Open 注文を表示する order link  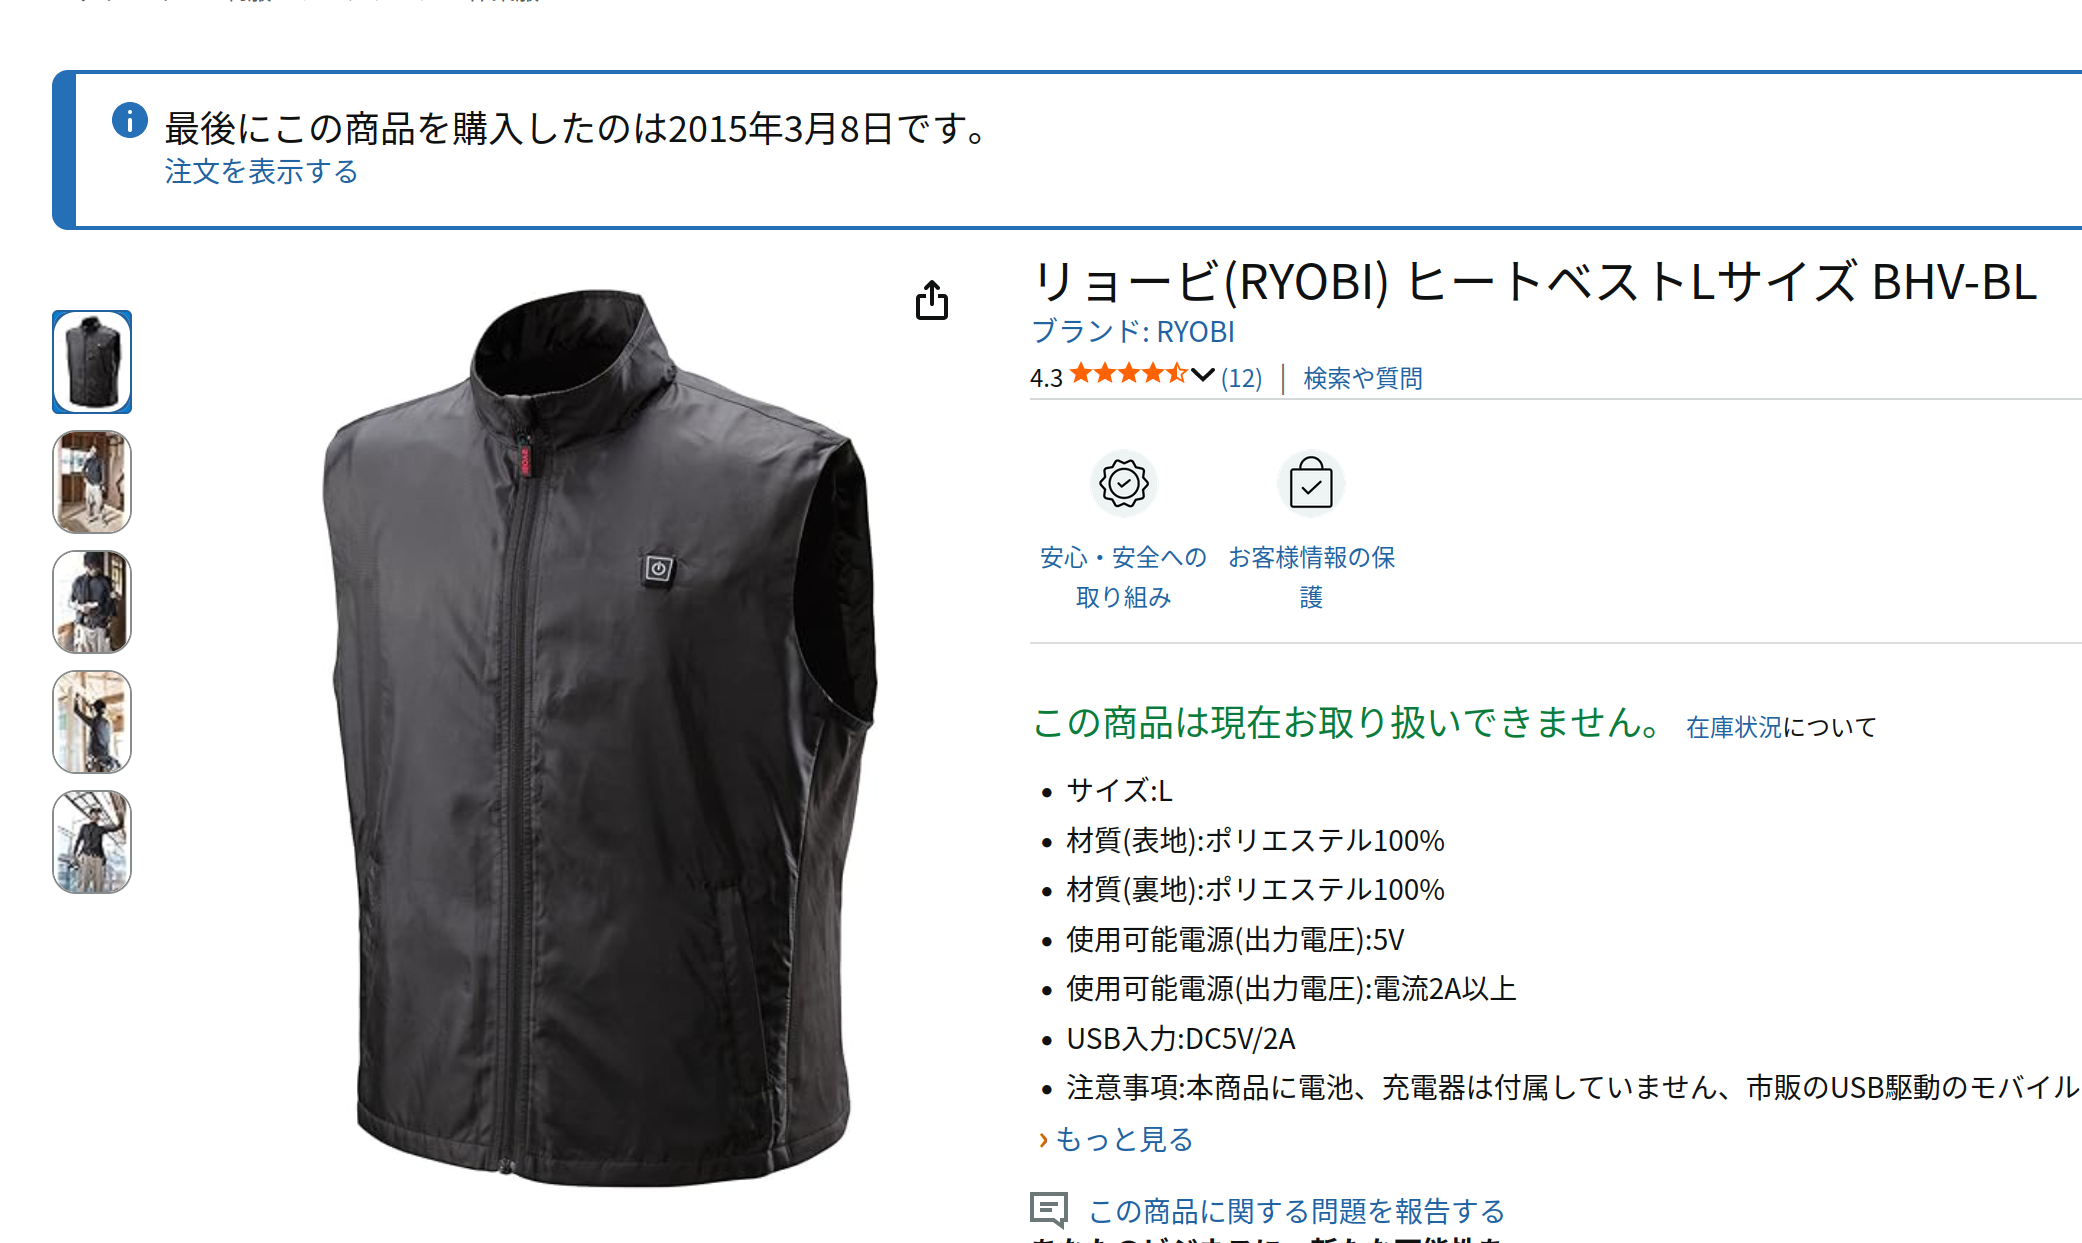261,172
